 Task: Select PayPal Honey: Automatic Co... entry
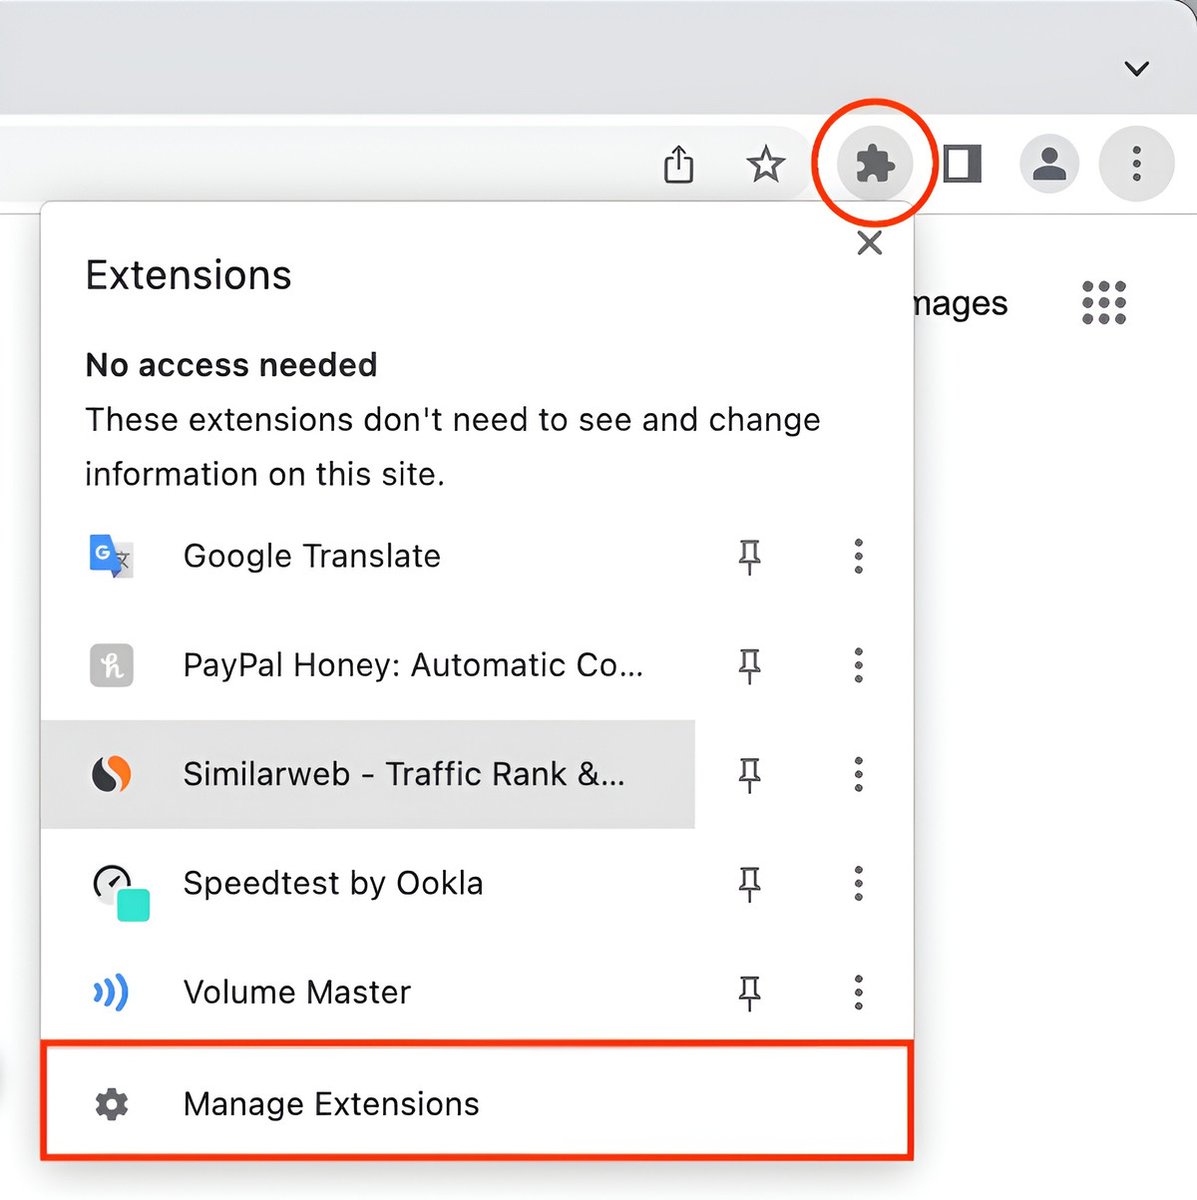point(368,665)
